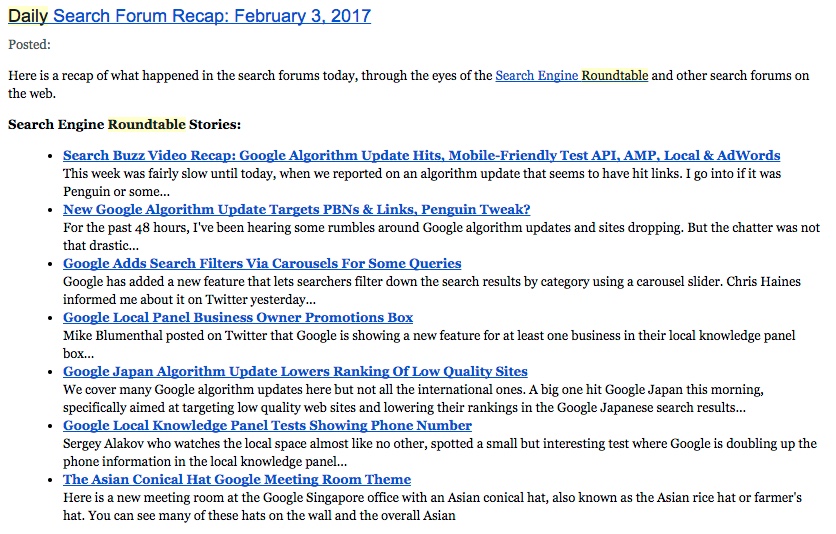Click text 'phone information in the local knowledge panel...'
Image resolution: width=836 pixels, height=534 pixels.
click(x=205, y=462)
